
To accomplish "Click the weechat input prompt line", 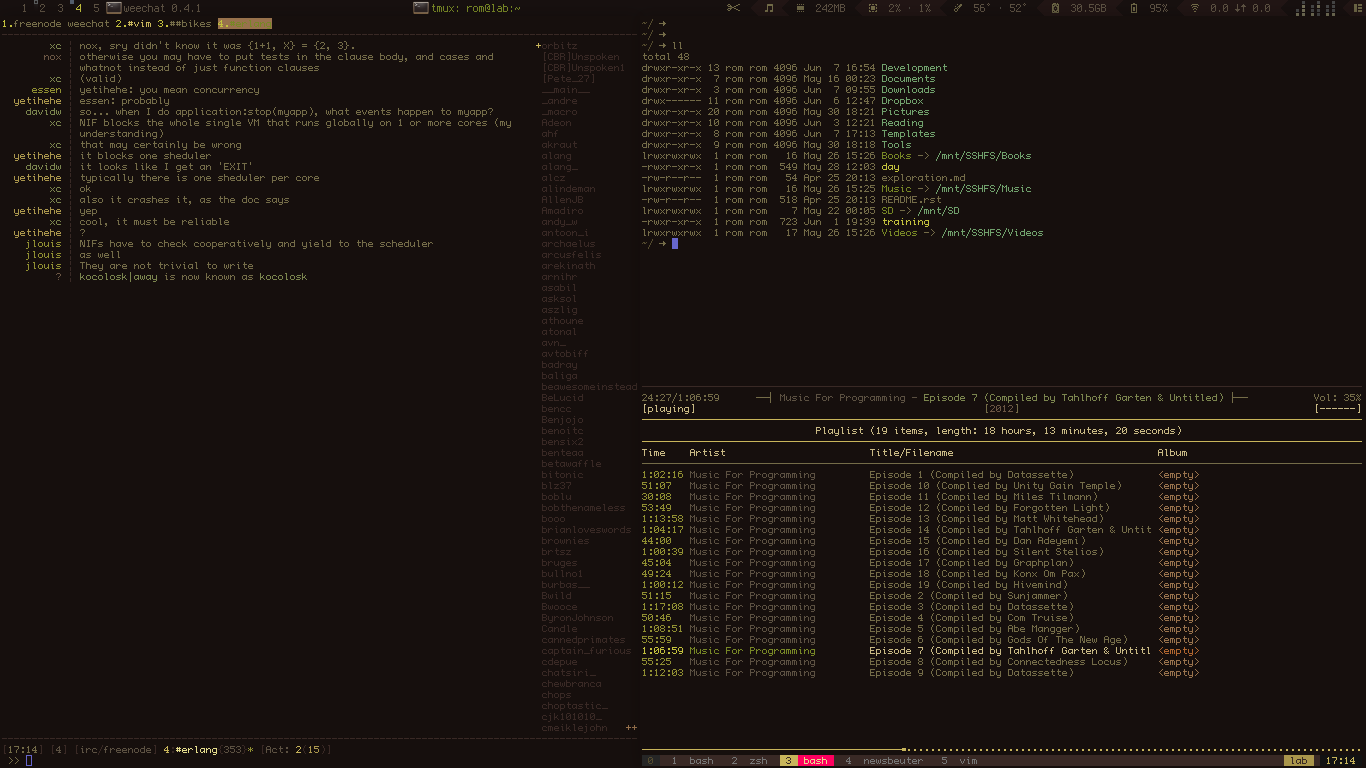I will pos(320,761).
